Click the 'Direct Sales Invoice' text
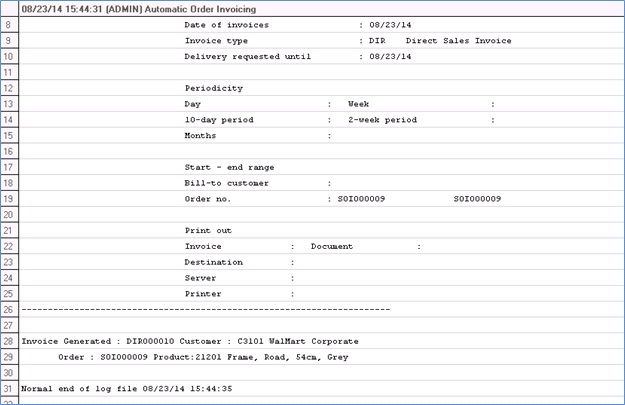The width and height of the screenshot is (625, 405). [458, 41]
